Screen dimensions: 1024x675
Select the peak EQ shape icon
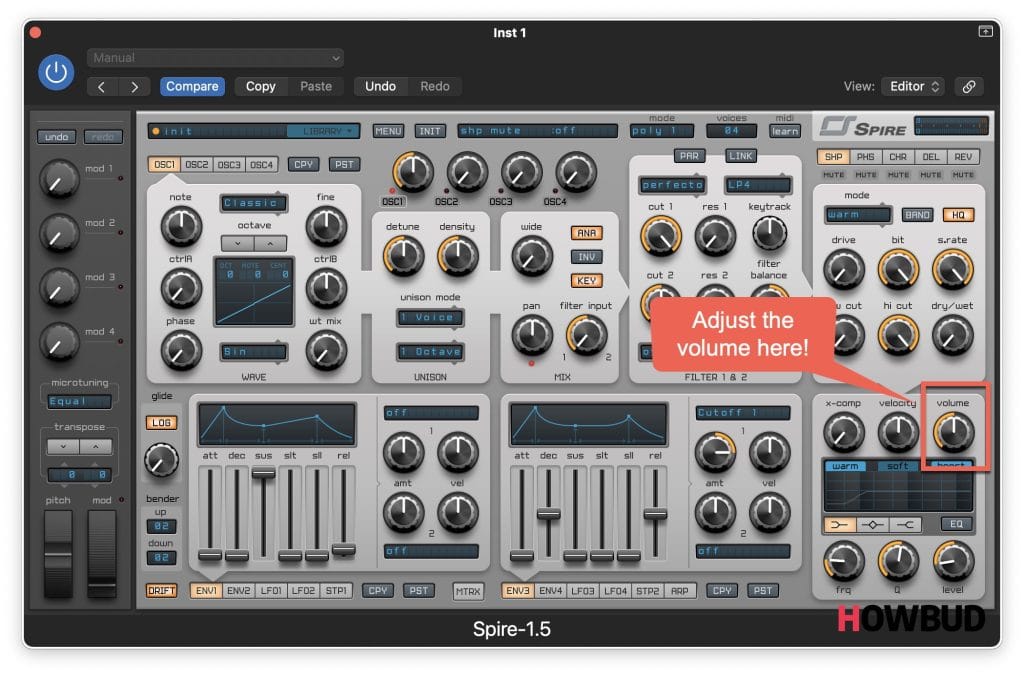[x=875, y=524]
